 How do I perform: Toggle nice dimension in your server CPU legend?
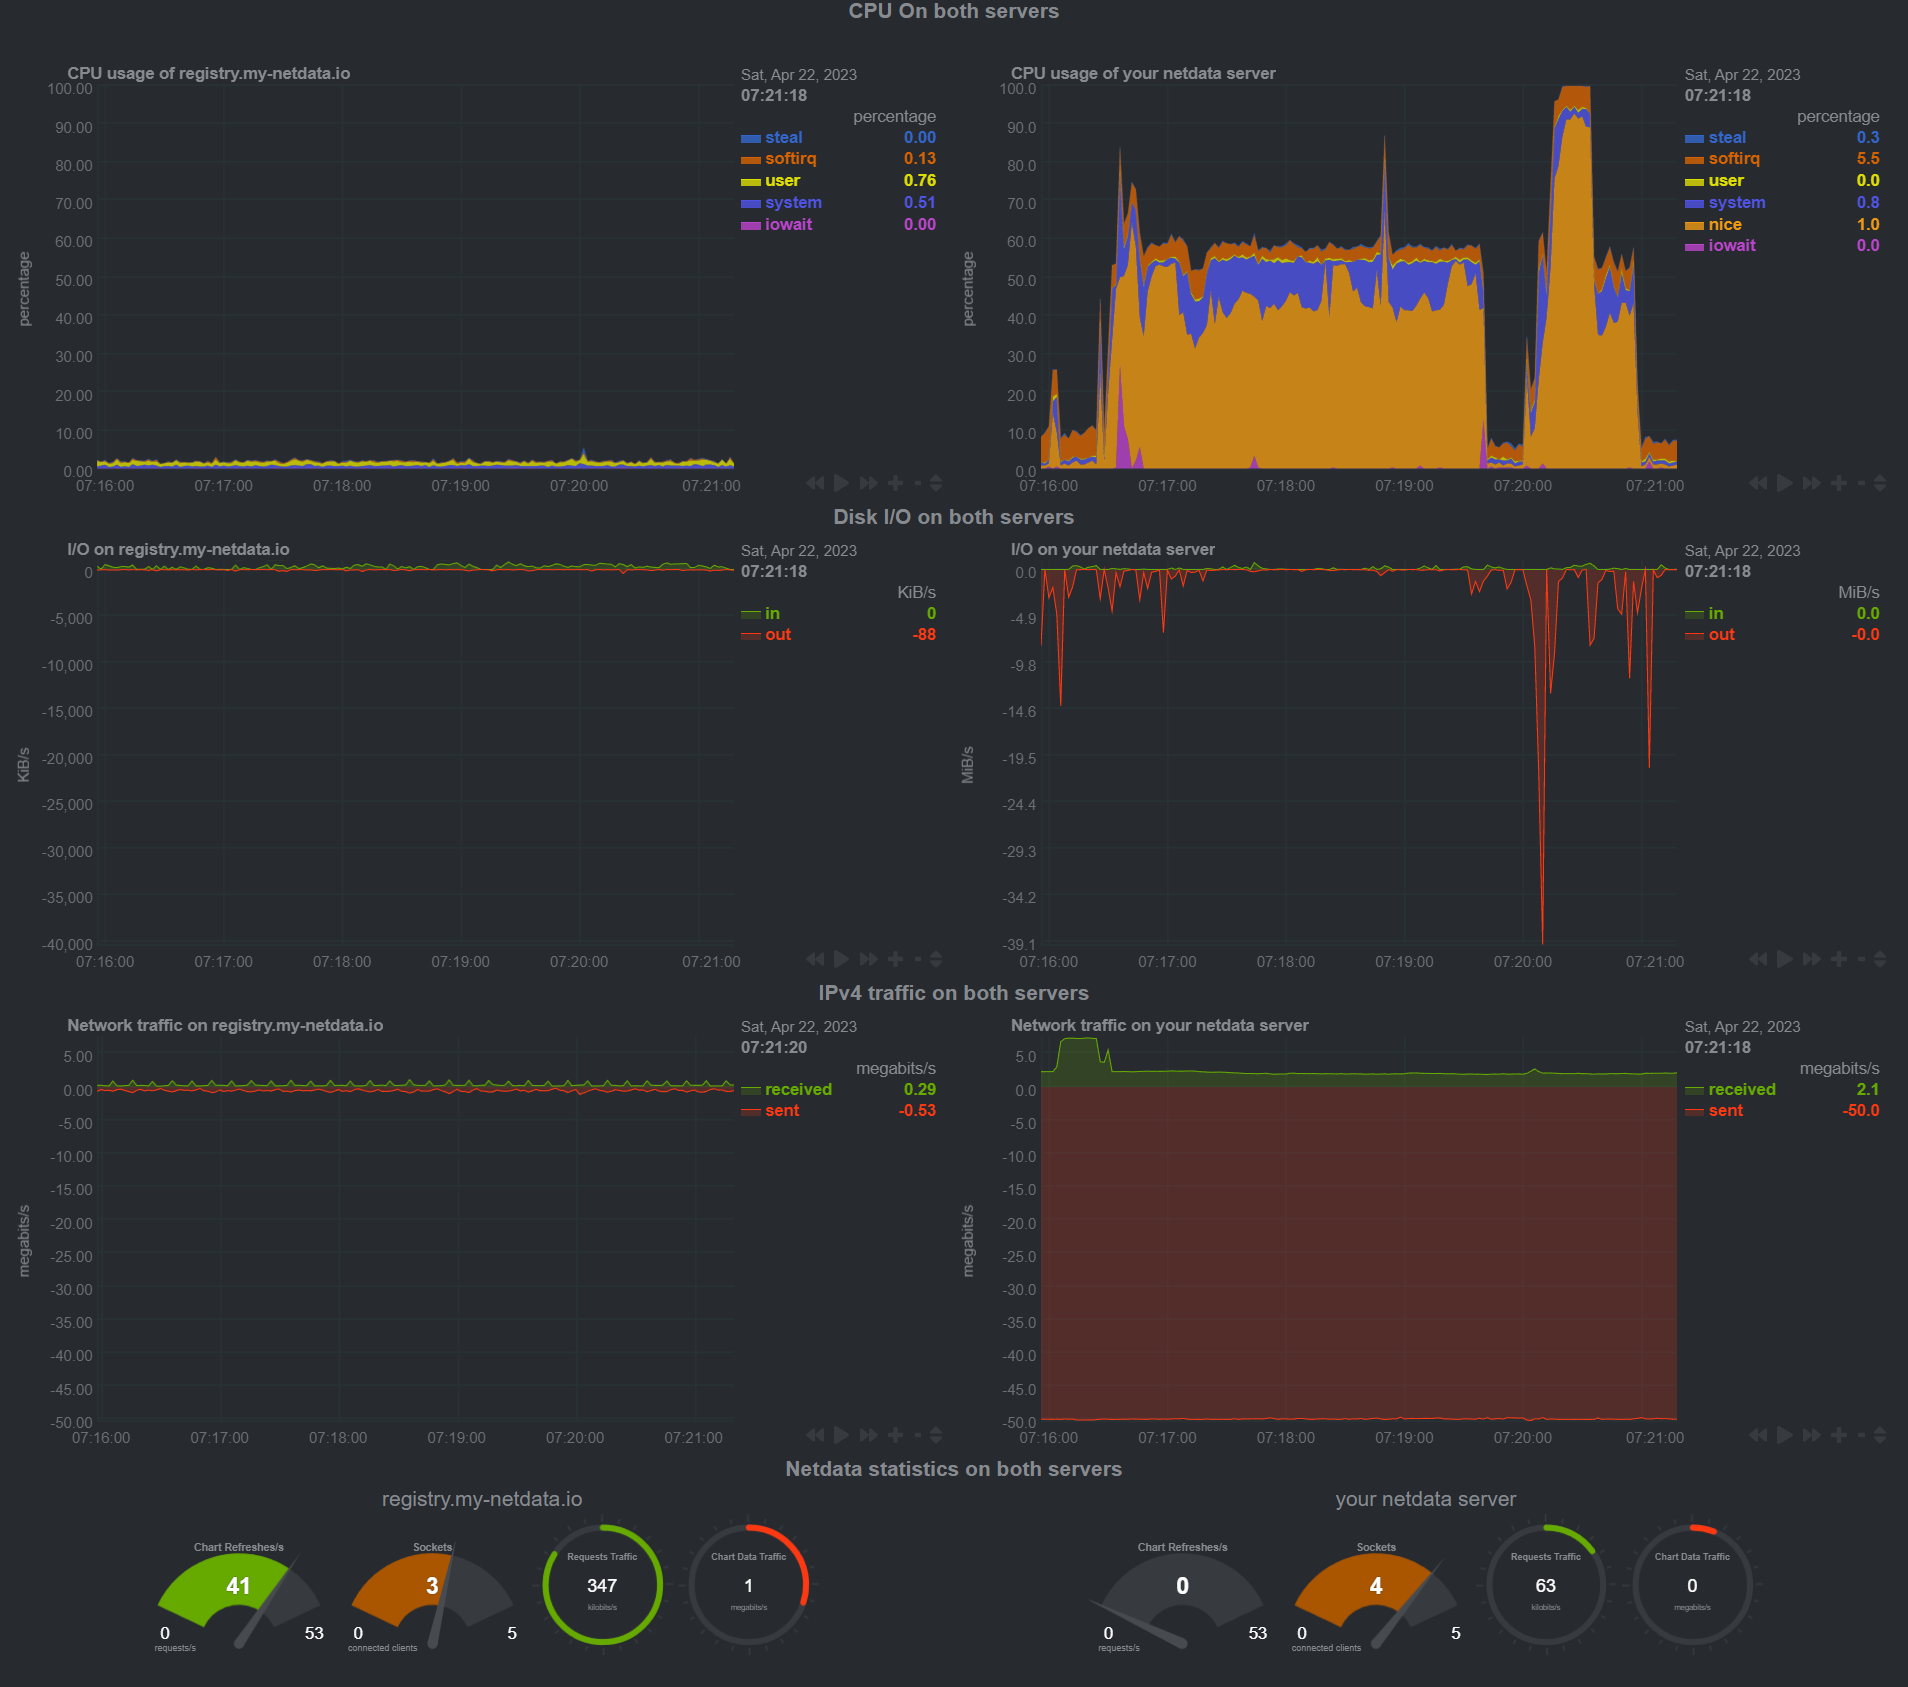[1724, 225]
